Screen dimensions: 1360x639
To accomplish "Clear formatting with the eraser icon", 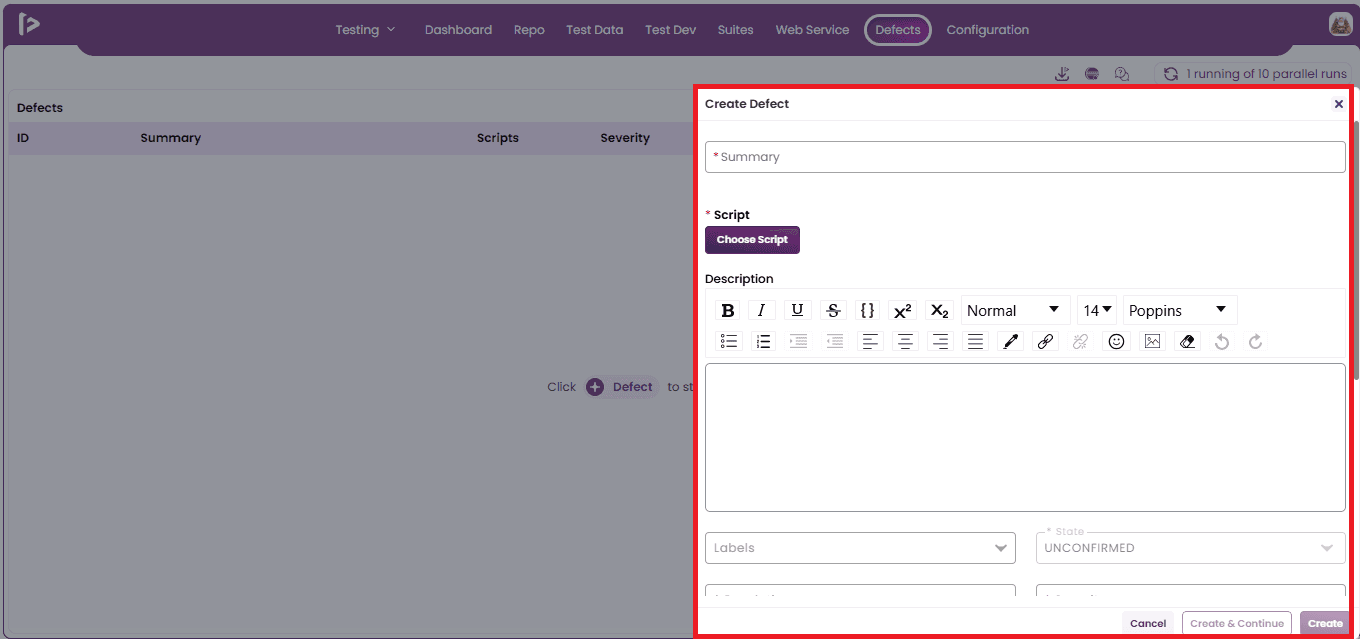I will point(1187,341).
